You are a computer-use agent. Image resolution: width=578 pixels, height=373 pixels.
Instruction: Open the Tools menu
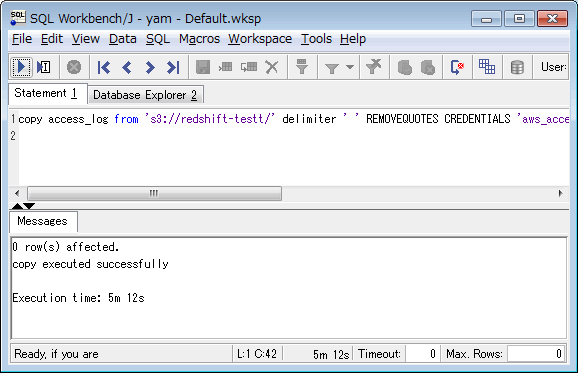click(x=316, y=39)
